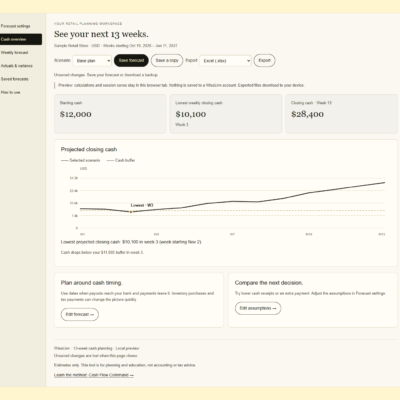
Task: Click the 'Closing cash · Week 13' label
Action: pos(311,103)
